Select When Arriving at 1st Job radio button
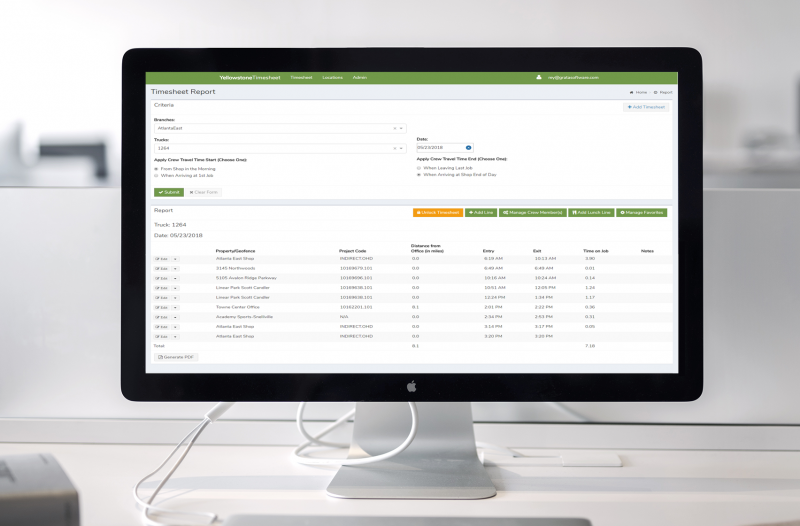Viewport: 800px width, 526px height. tap(156, 176)
